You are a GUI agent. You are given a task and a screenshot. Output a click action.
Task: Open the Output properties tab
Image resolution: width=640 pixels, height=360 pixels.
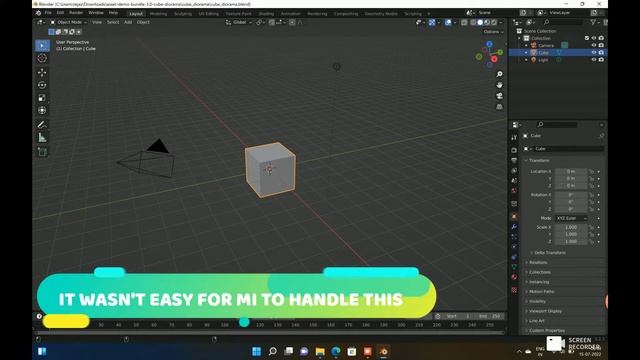pyautogui.click(x=514, y=160)
